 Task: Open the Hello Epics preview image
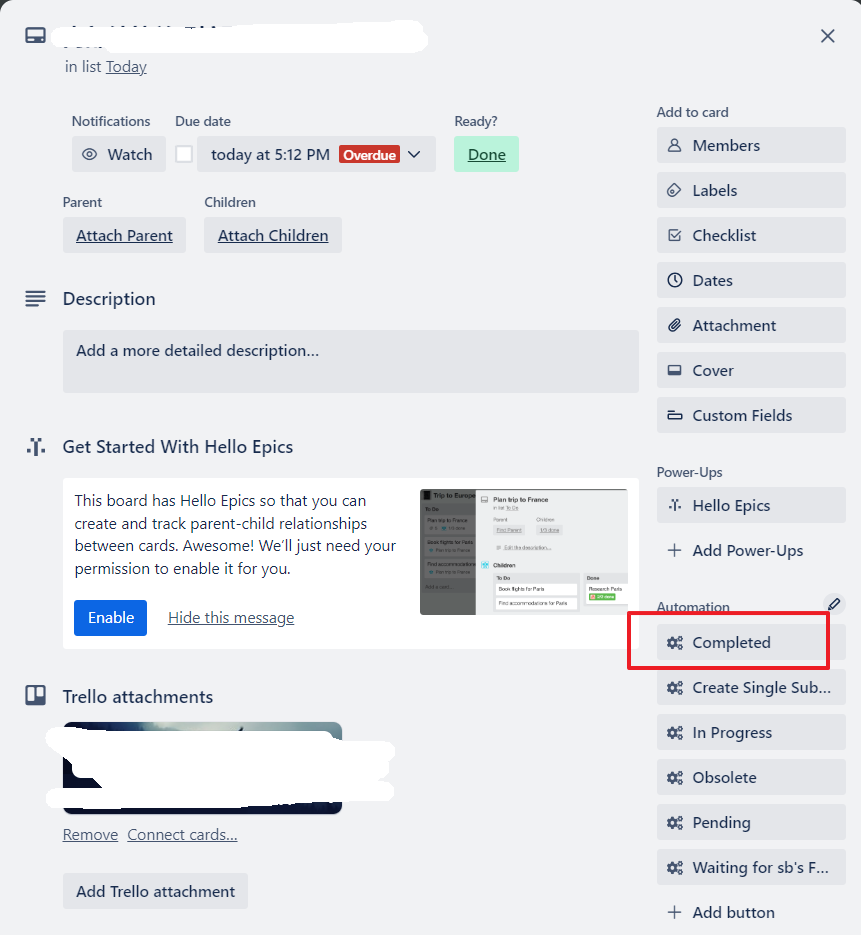point(524,552)
